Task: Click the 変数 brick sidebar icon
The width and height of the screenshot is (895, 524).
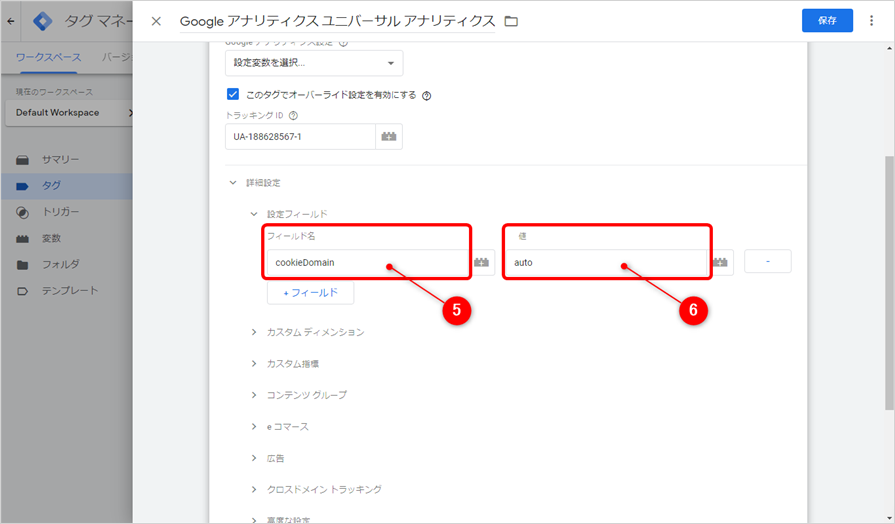Action: pos(22,239)
